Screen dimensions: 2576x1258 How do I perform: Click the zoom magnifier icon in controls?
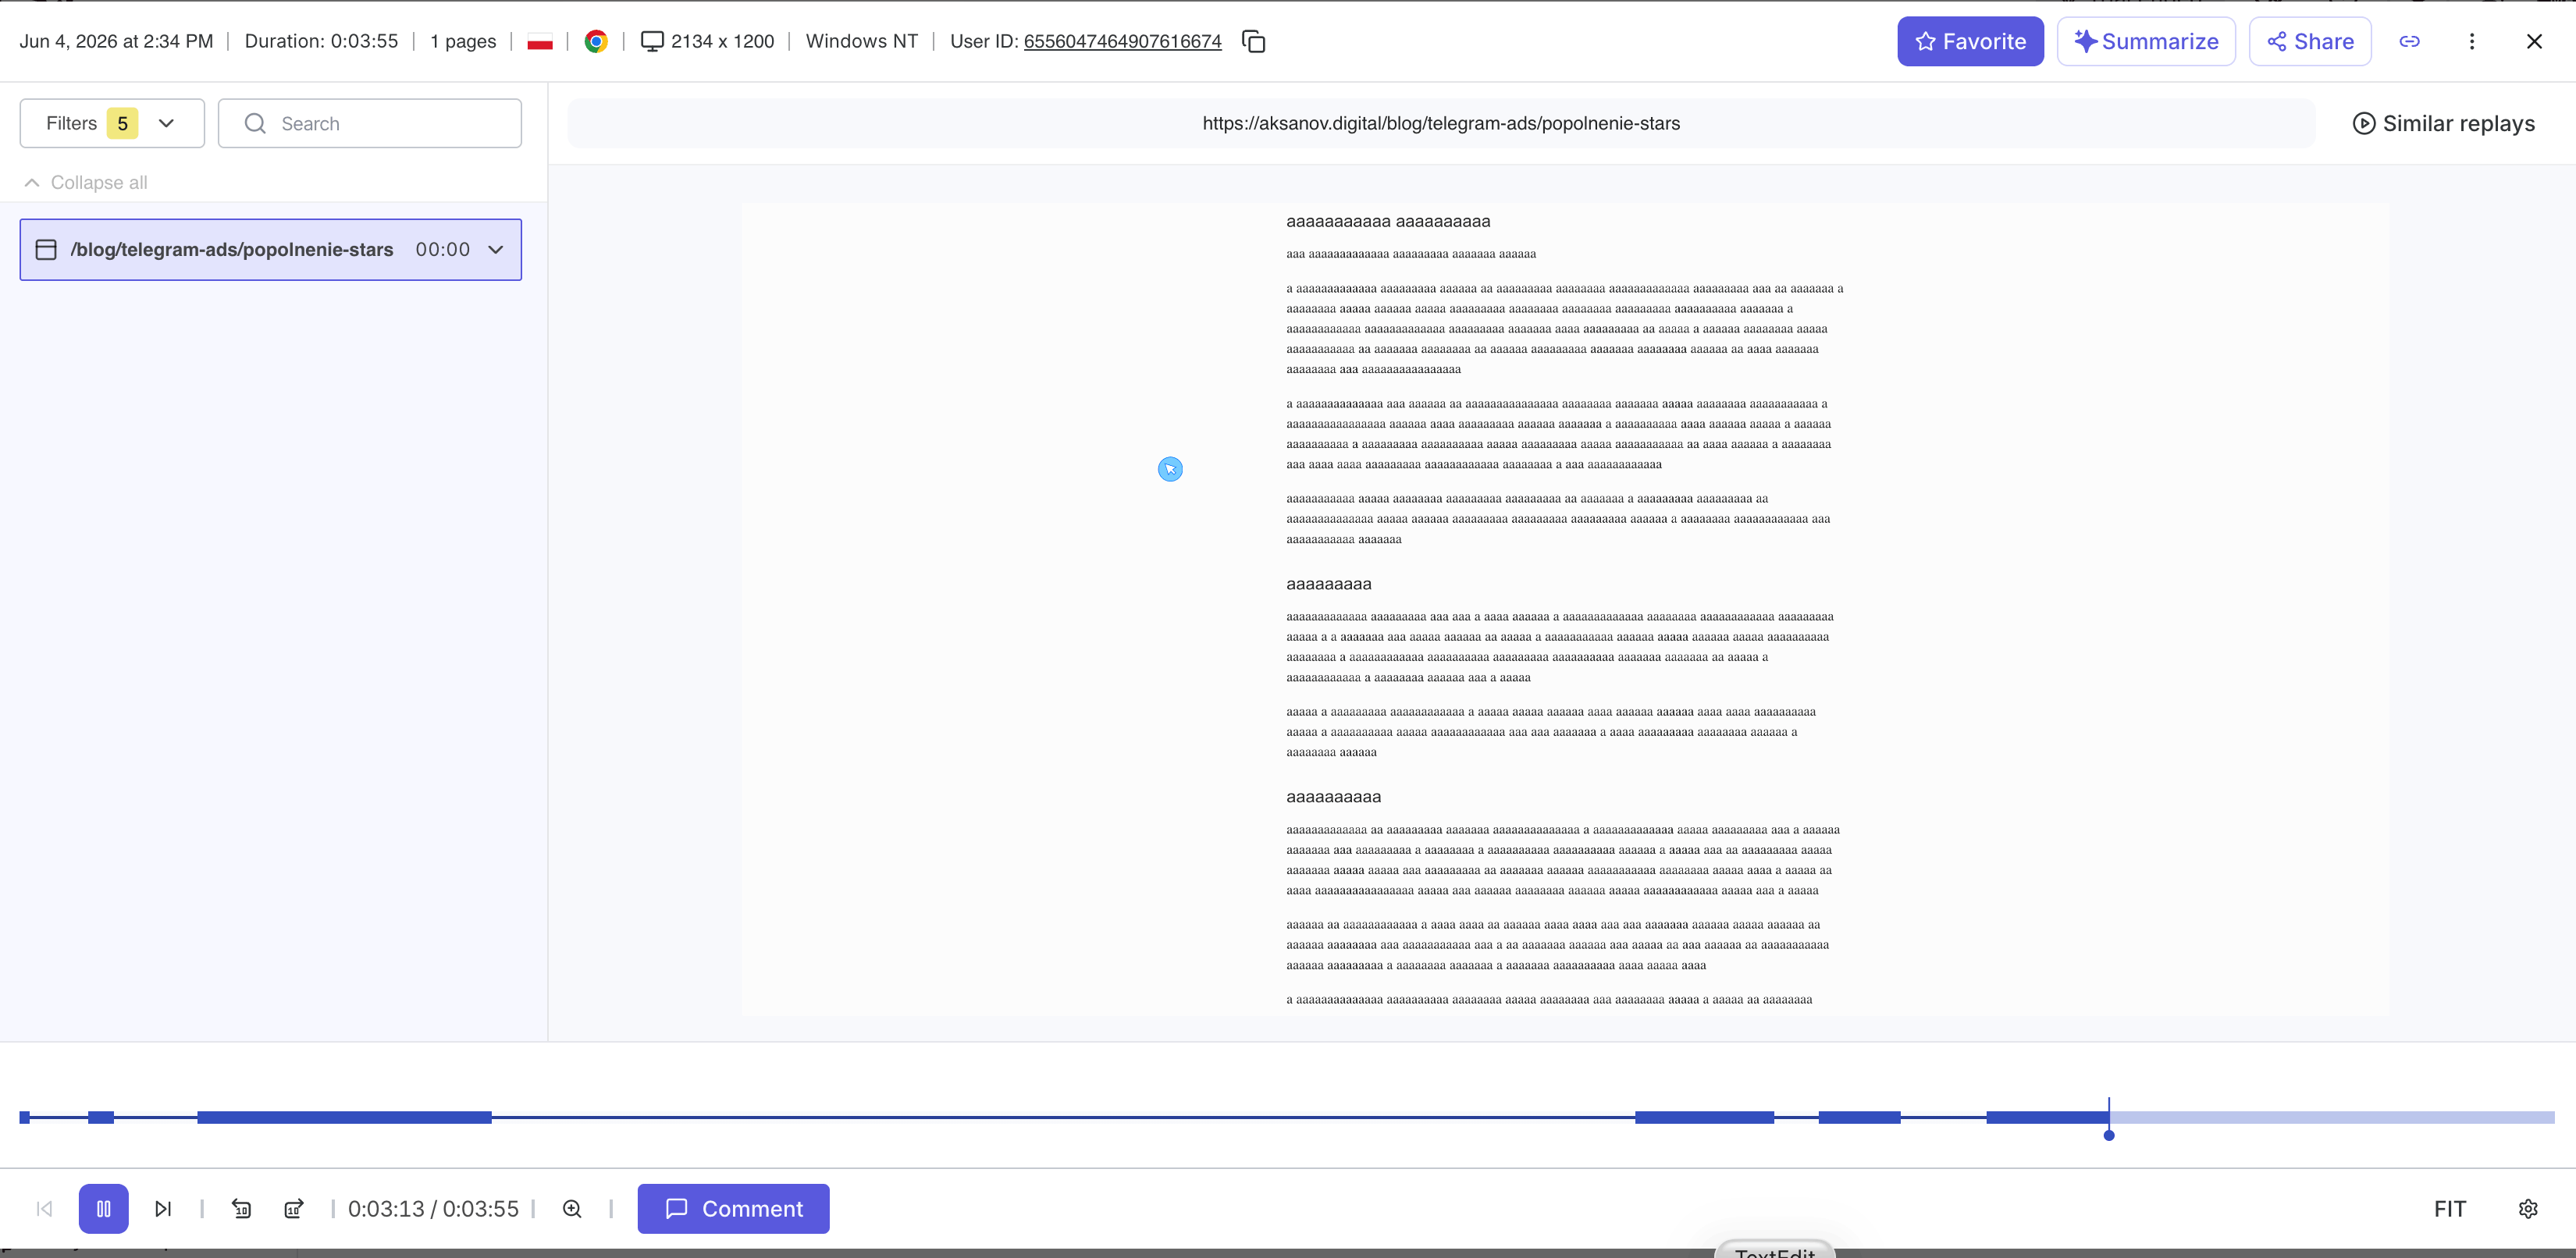tap(572, 1208)
